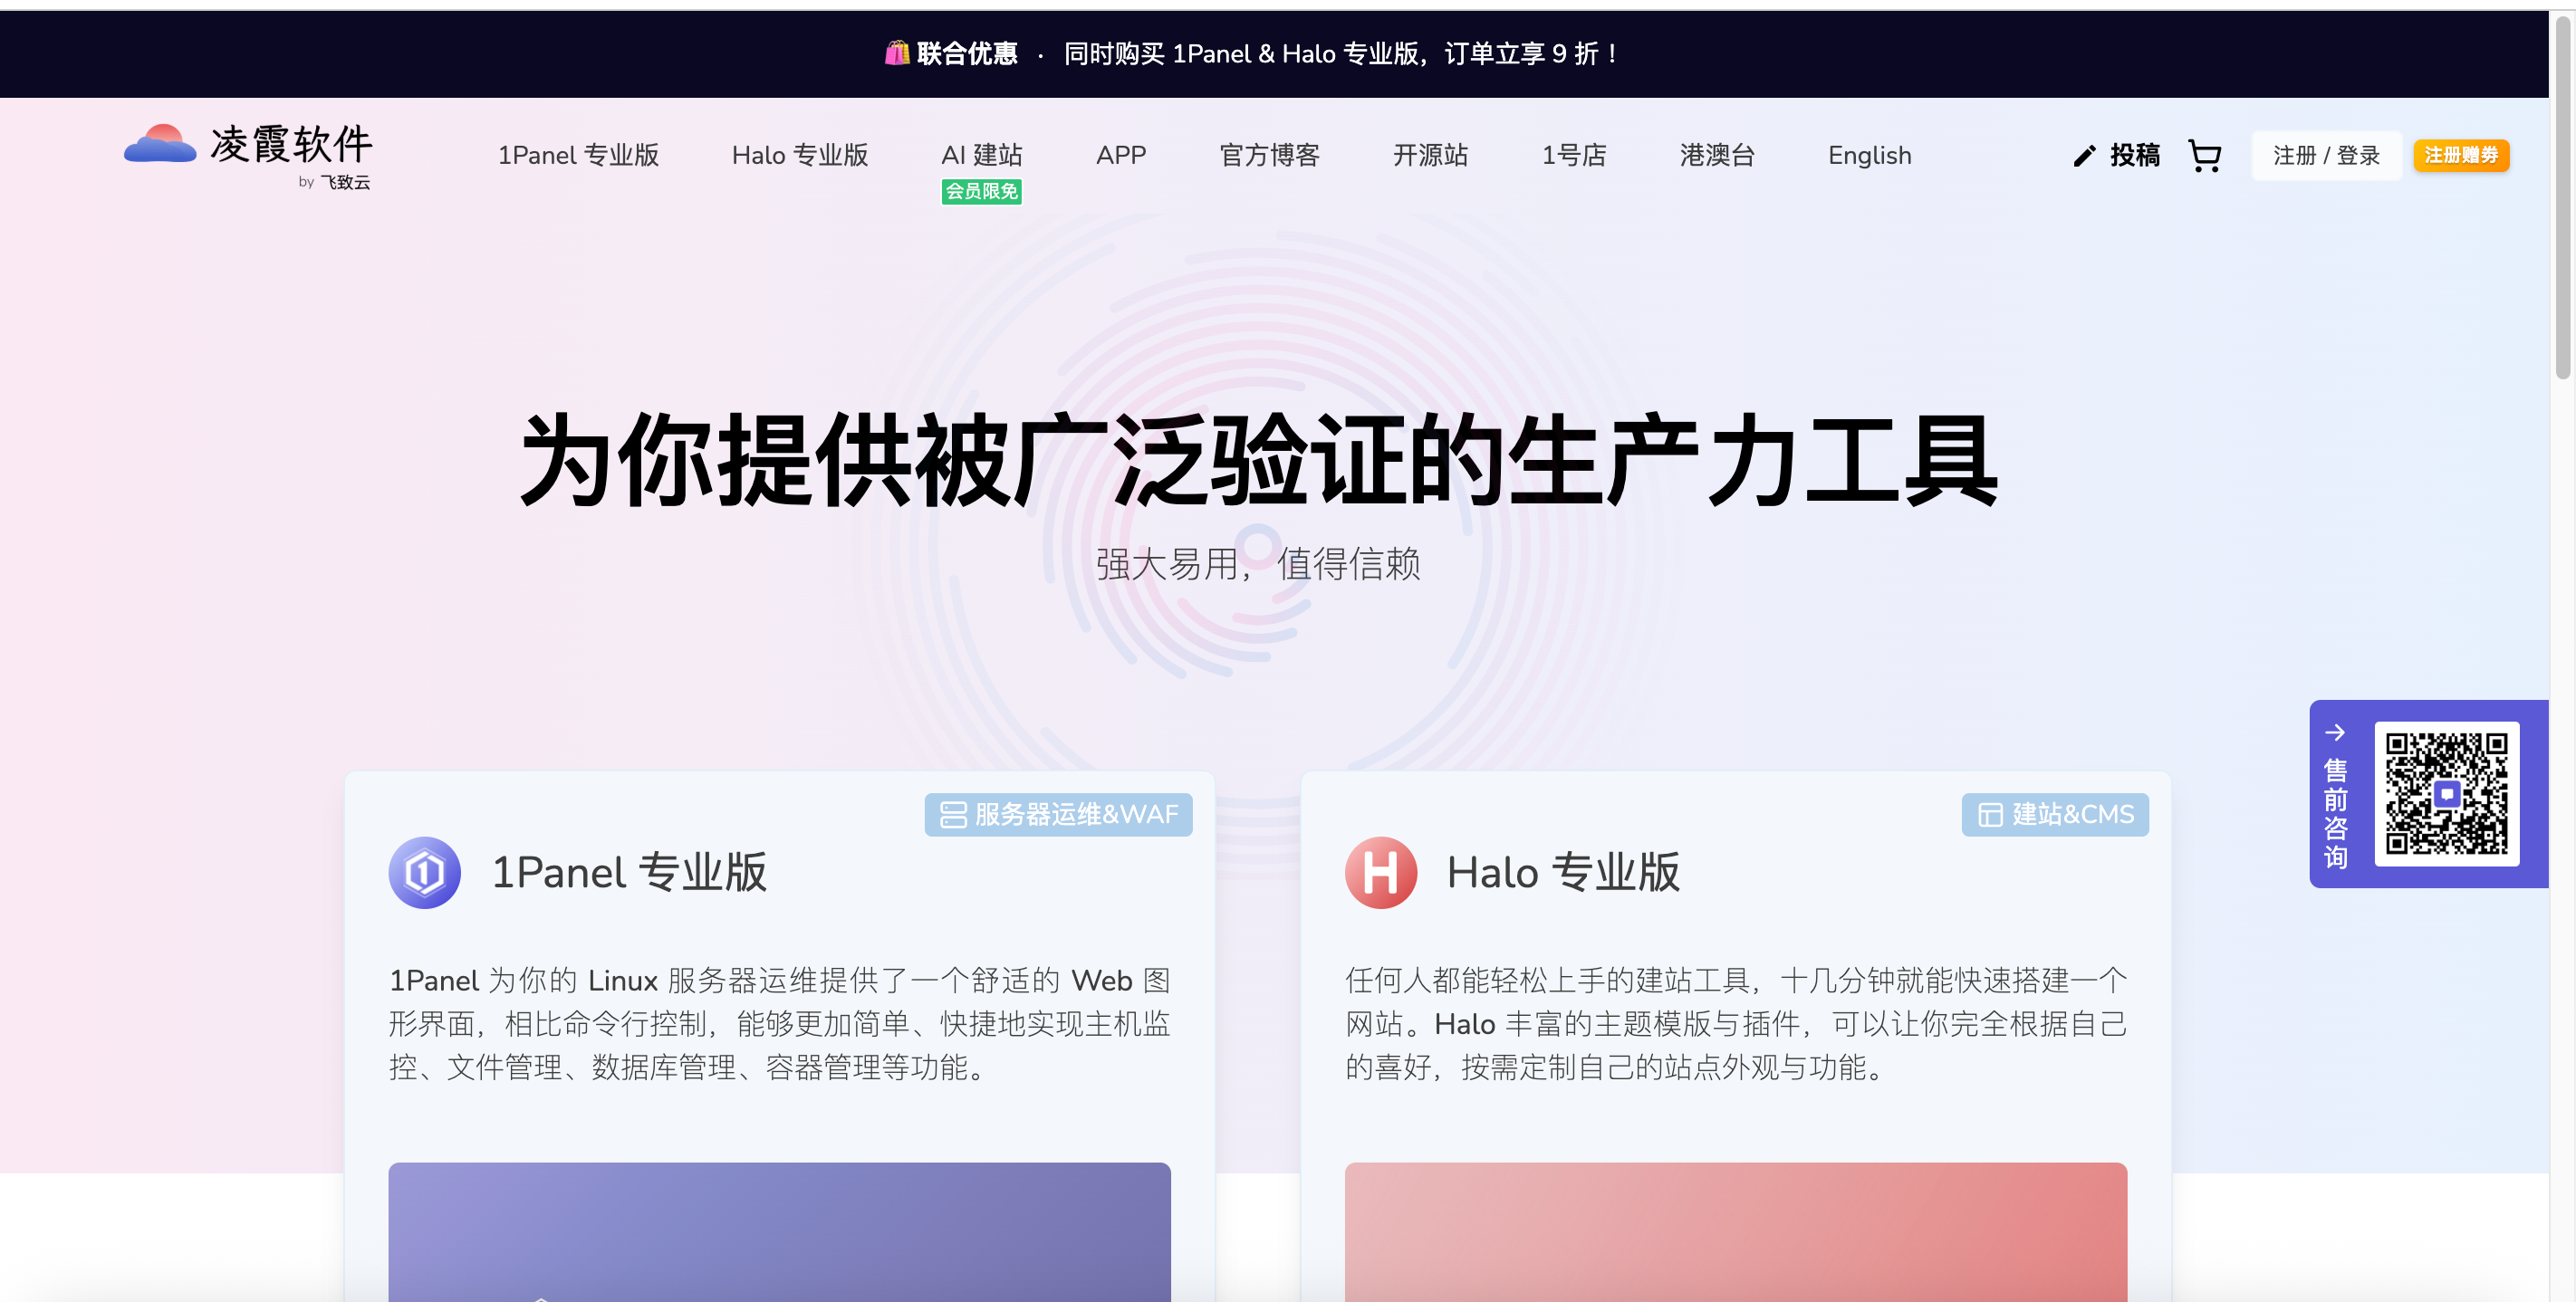The height and width of the screenshot is (1302, 2576).
Task: Click the pencil 投稿 icon
Action: 2084,156
